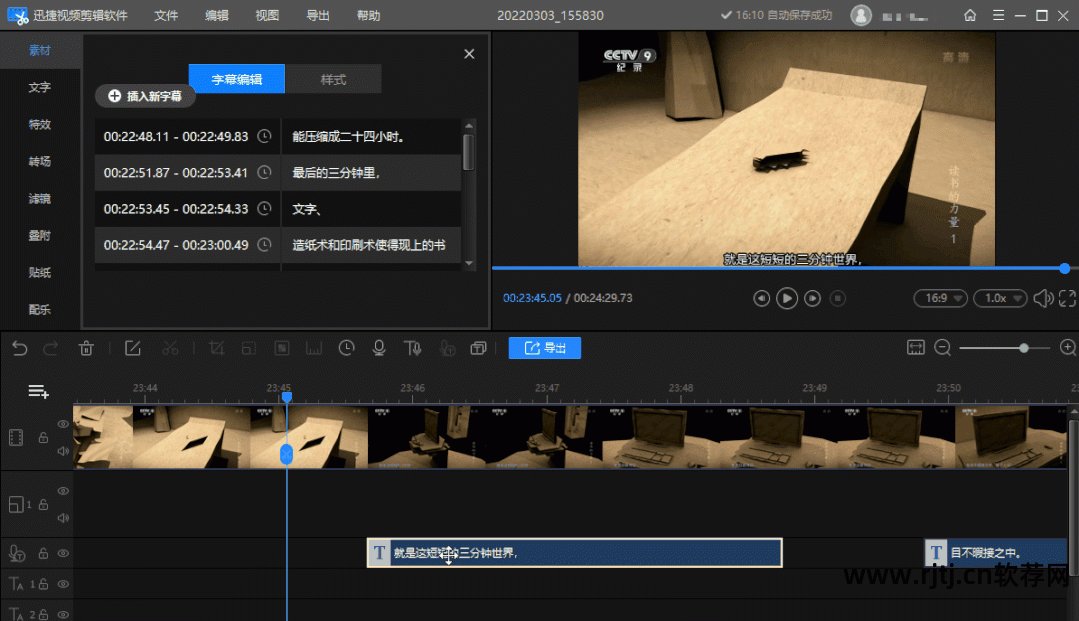Switch to the 样式 tab
Viewport: 1079px width, 621px height.
pyautogui.click(x=334, y=79)
